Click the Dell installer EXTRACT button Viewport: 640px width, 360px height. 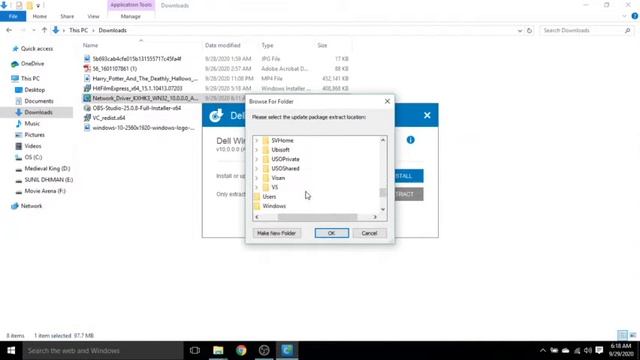[409, 194]
